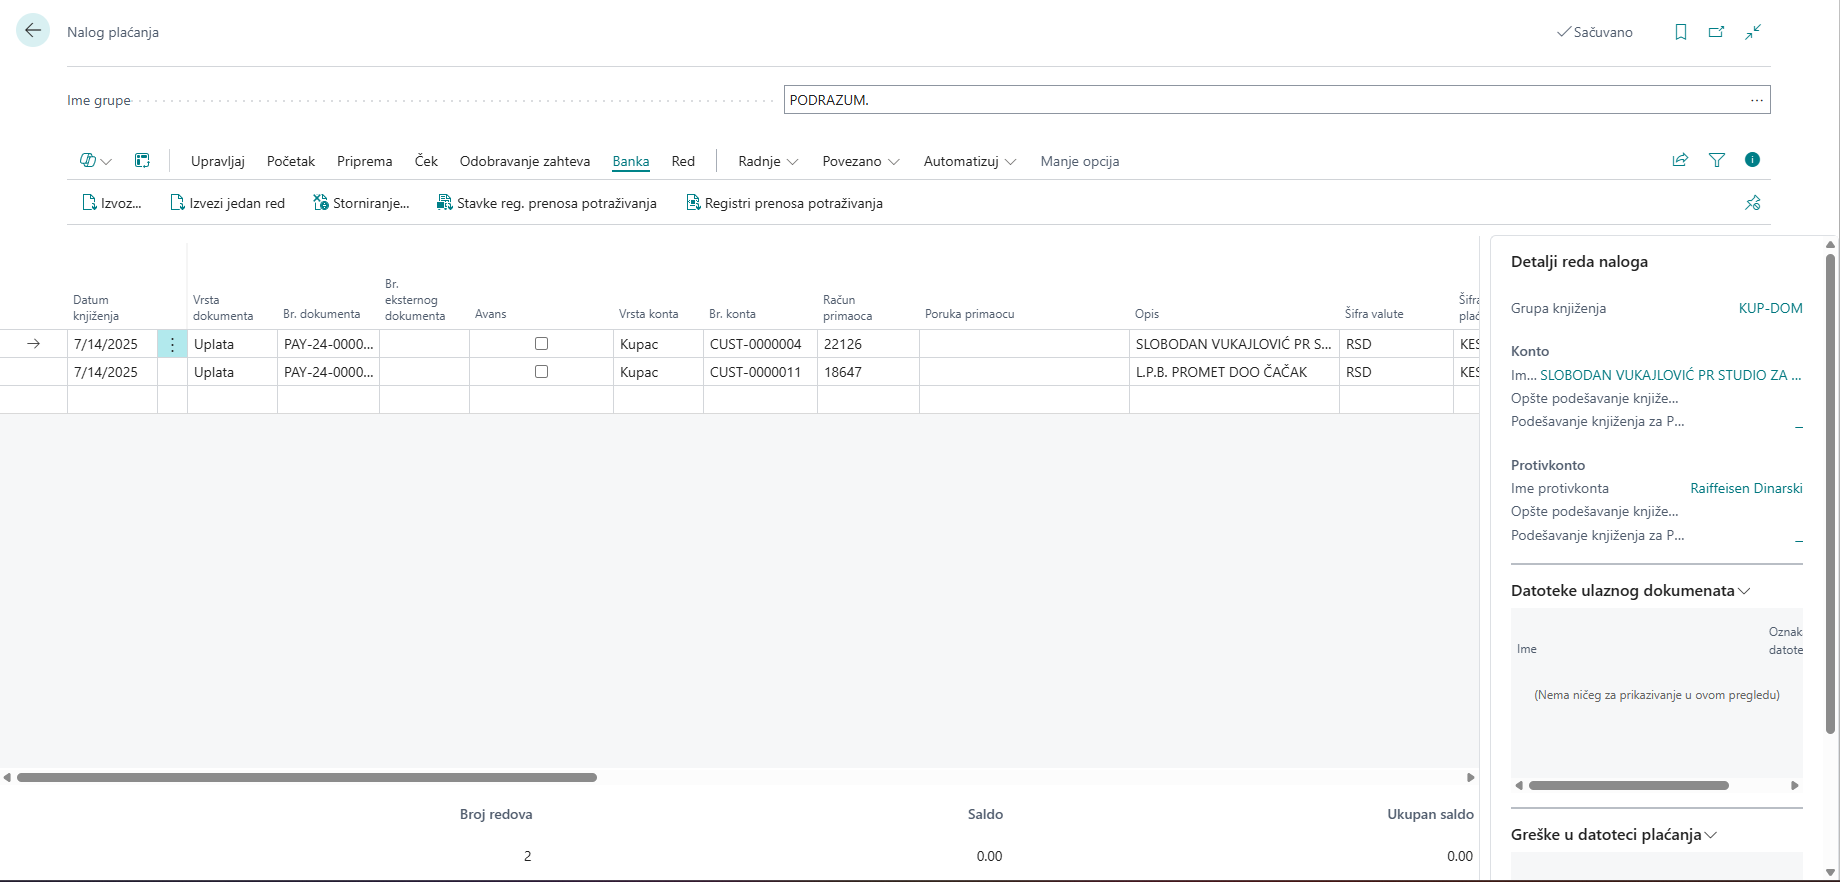Click the back arrow button
This screenshot has width=1840, height=882.
pyautogui.click(x=33, y=31)
